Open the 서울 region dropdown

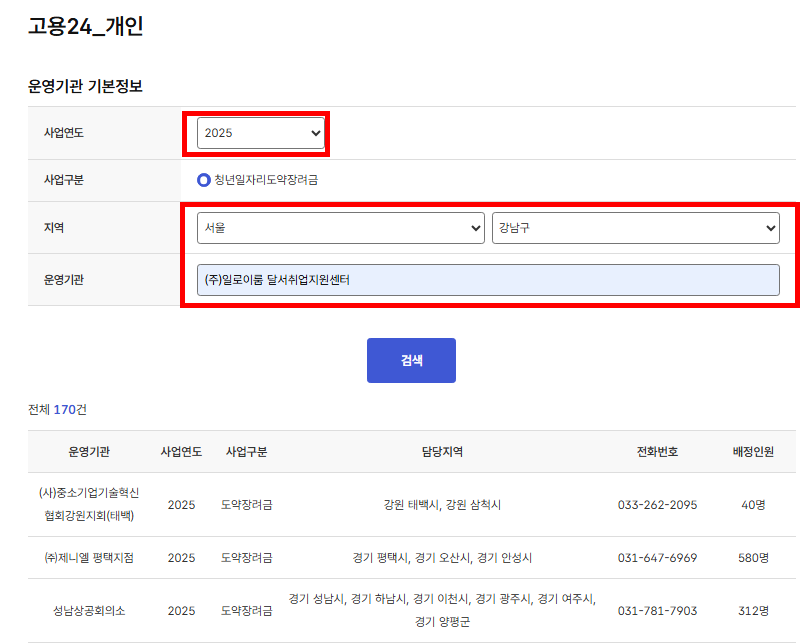tap(340, 228)
